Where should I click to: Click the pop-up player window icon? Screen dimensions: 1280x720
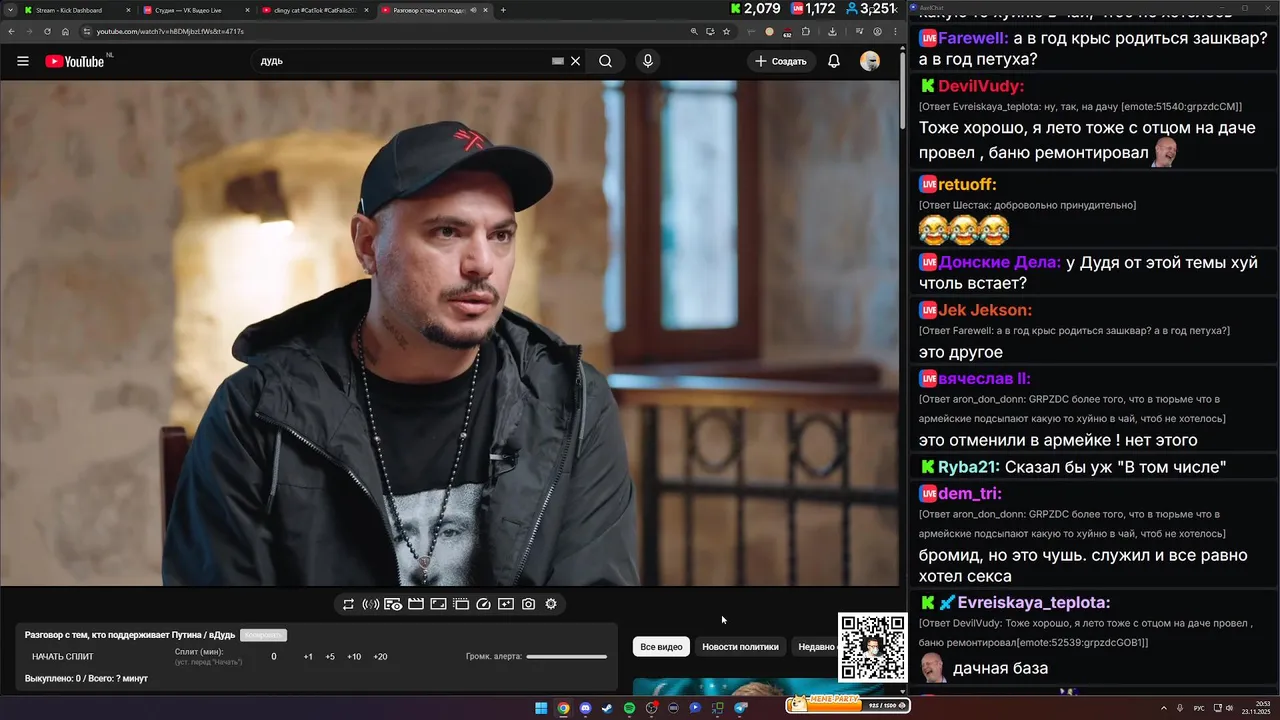coord(461,604)
